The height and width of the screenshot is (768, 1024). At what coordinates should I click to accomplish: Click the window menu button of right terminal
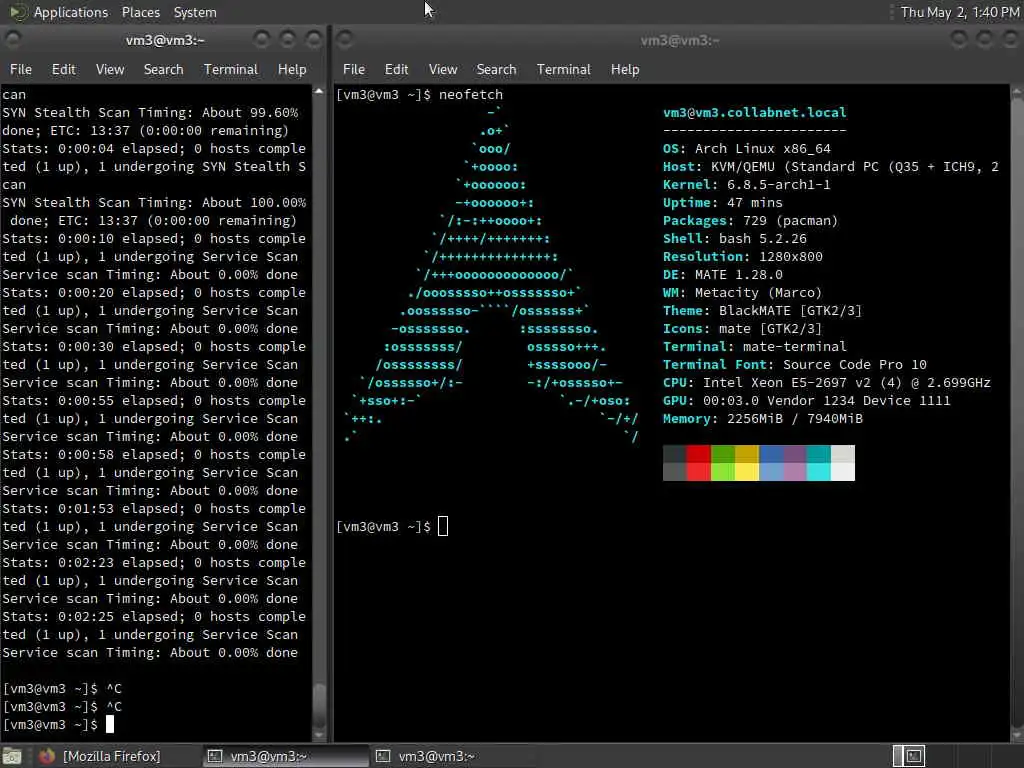pos(345,40)
